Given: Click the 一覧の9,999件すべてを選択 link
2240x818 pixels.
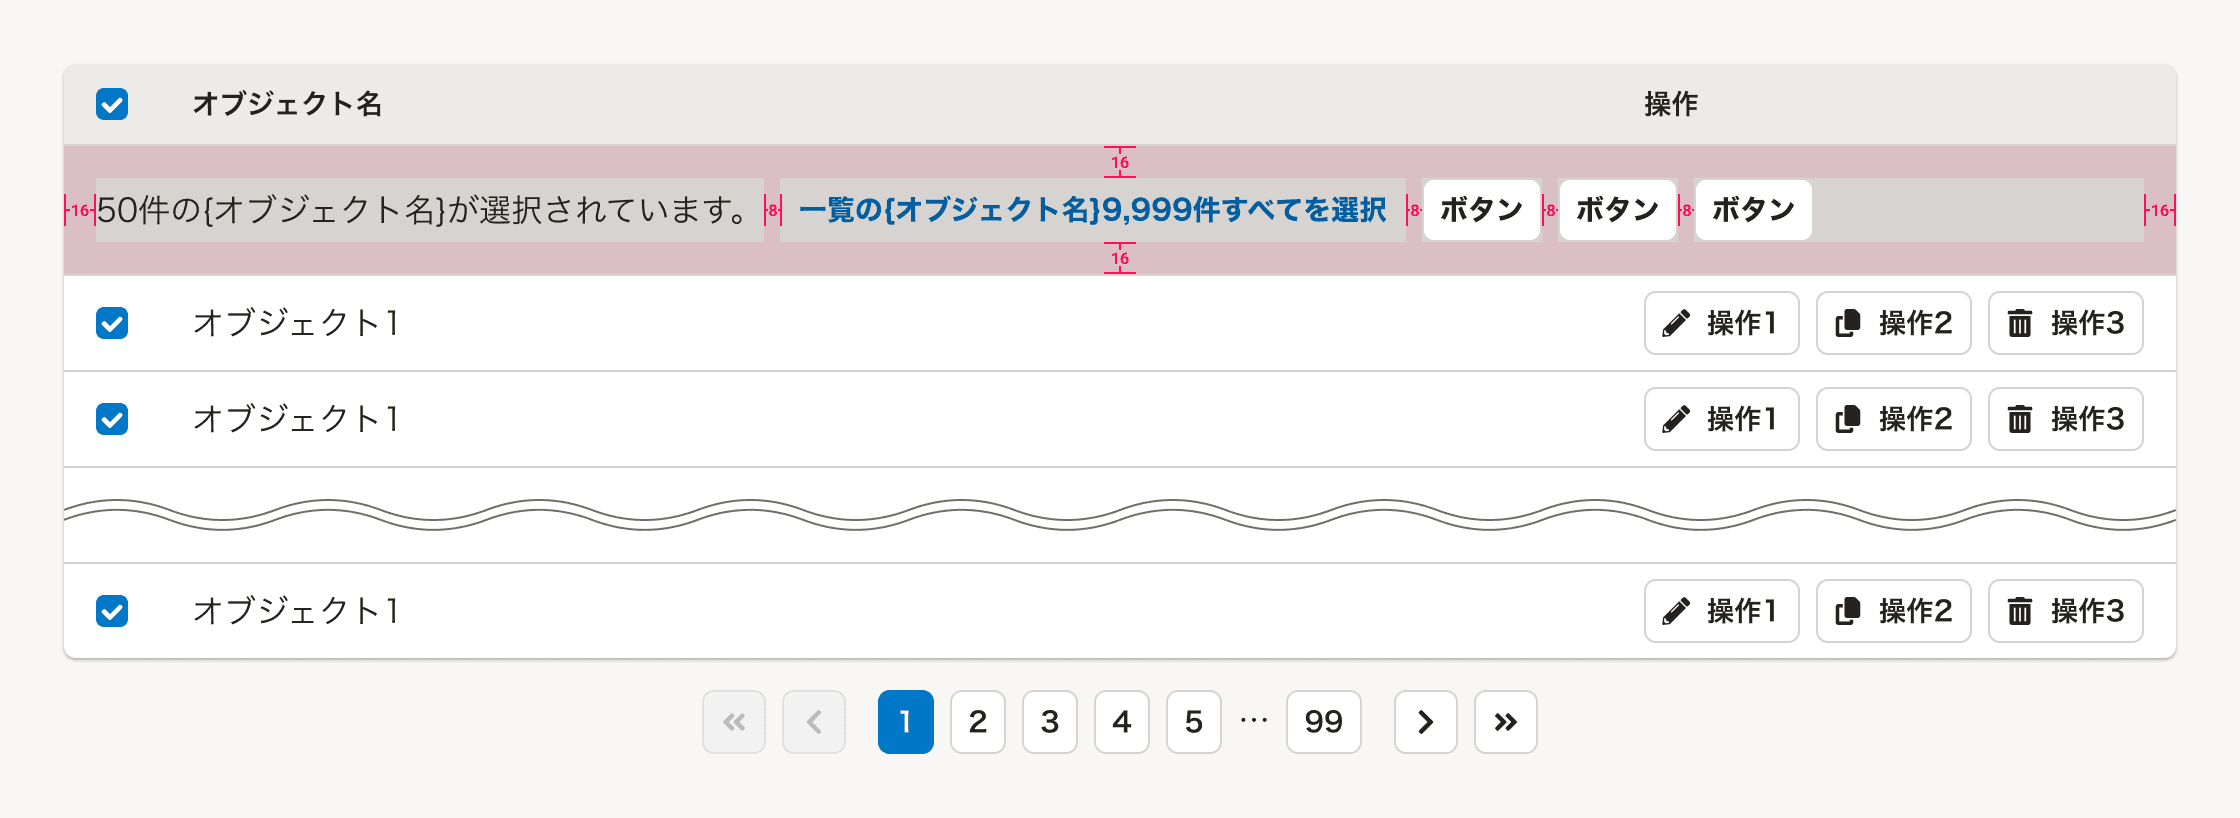Looking at the screenshot, I should pyautogui.click(x=1090, y=210).
